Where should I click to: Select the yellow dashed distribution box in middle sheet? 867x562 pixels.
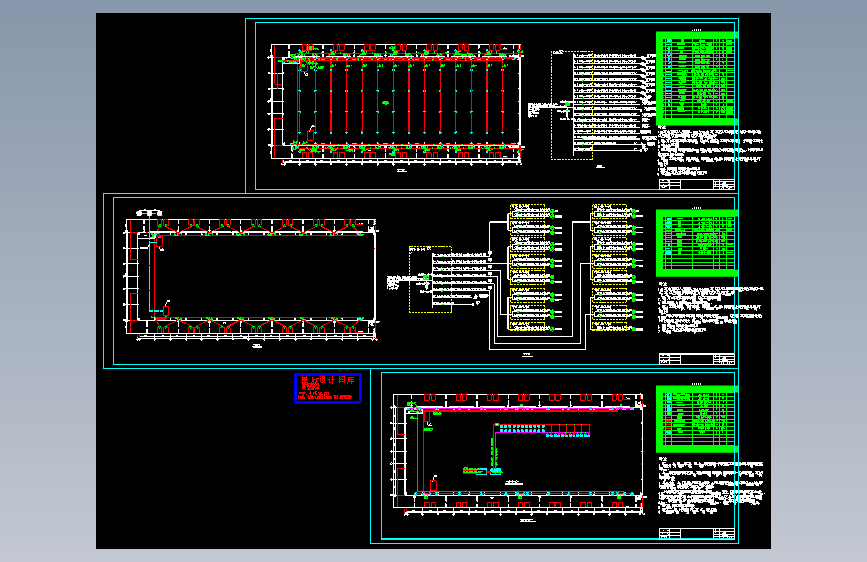(x=430, y=279)
